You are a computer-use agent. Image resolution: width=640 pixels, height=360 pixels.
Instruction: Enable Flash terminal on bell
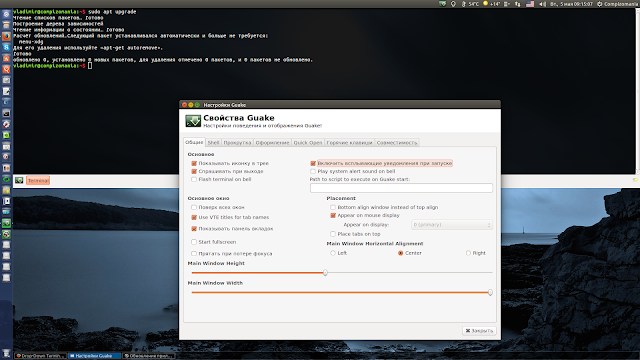click(x=194, y=179)
